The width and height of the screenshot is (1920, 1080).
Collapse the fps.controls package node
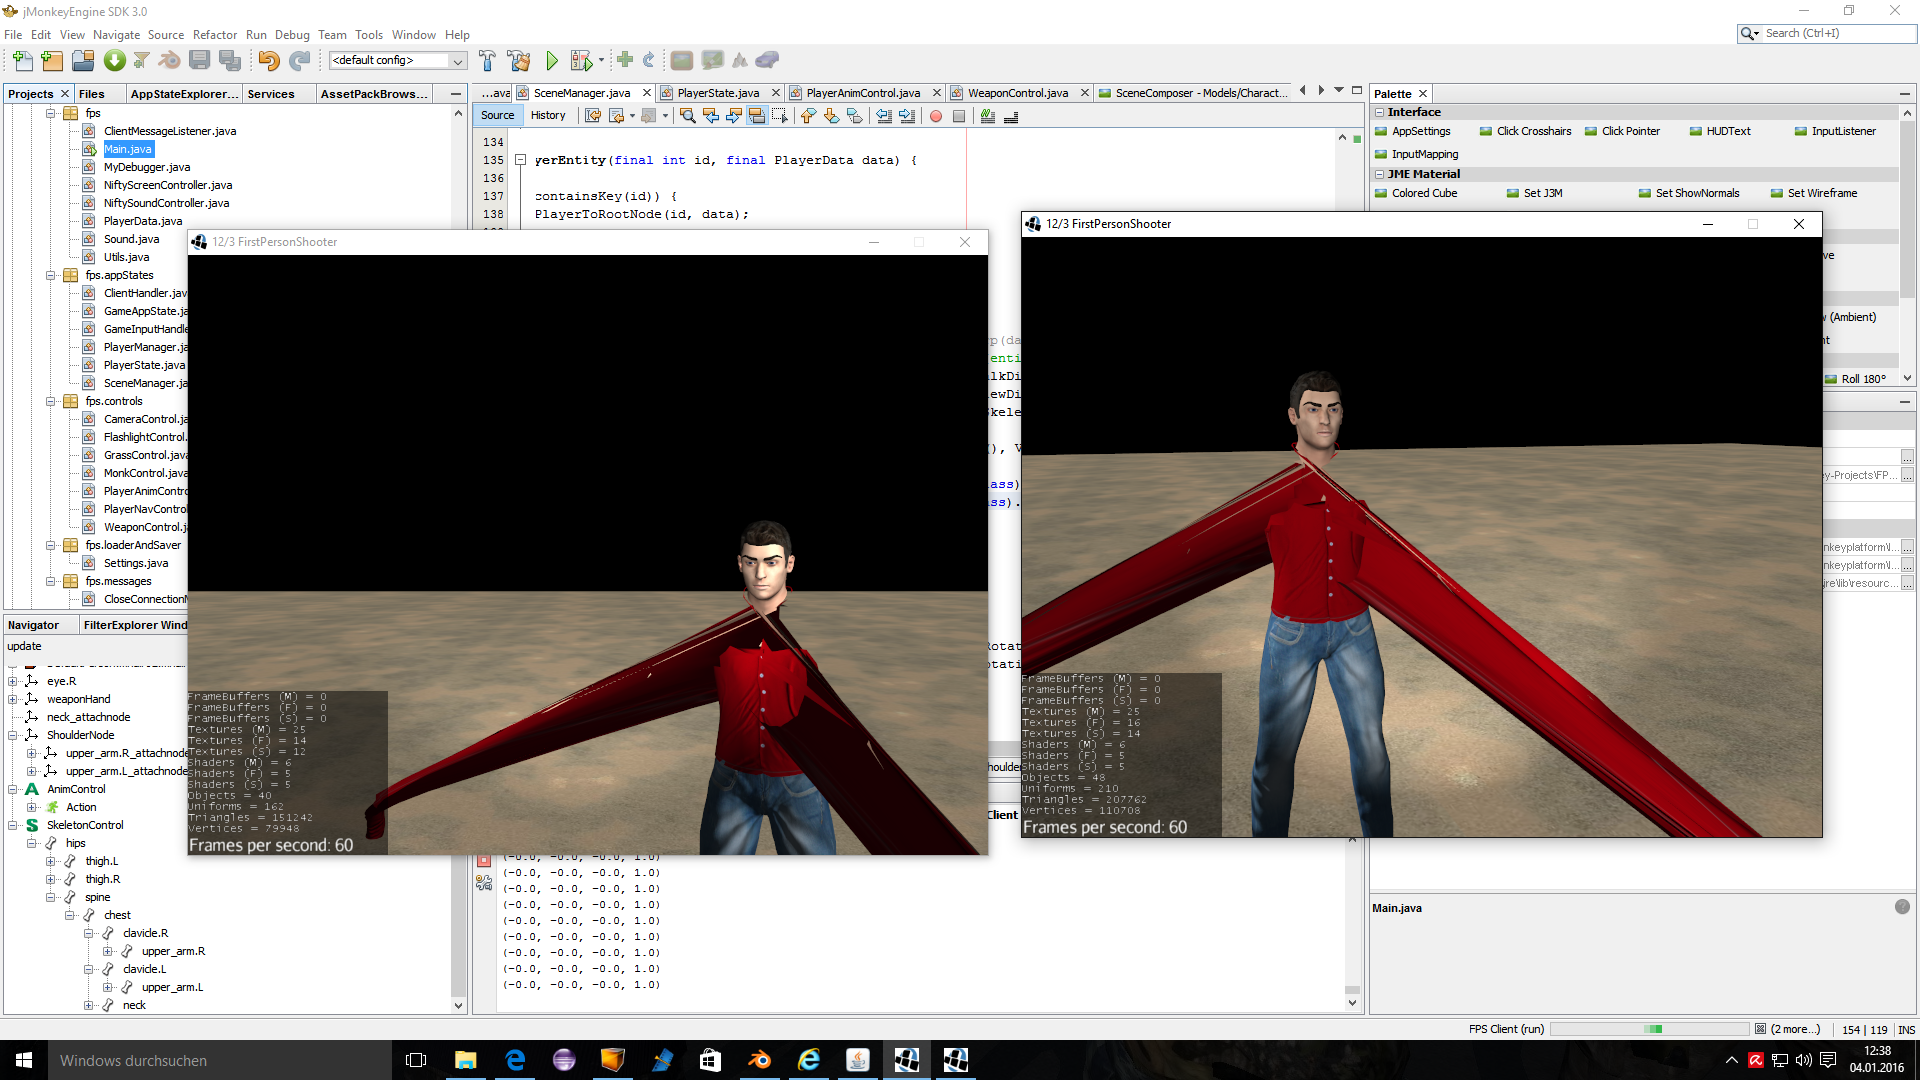click(51, 401)
